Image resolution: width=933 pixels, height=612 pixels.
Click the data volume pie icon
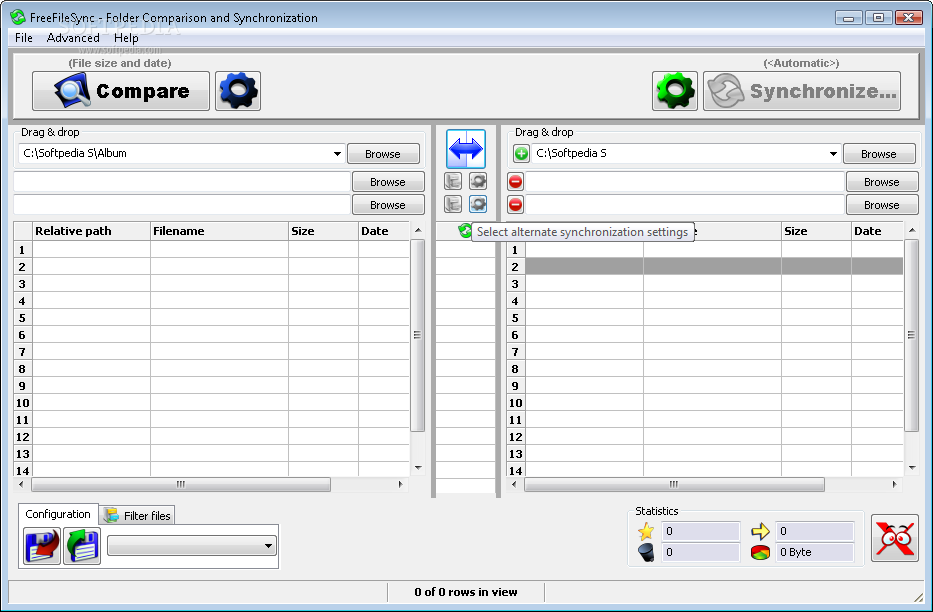point(760,553)
